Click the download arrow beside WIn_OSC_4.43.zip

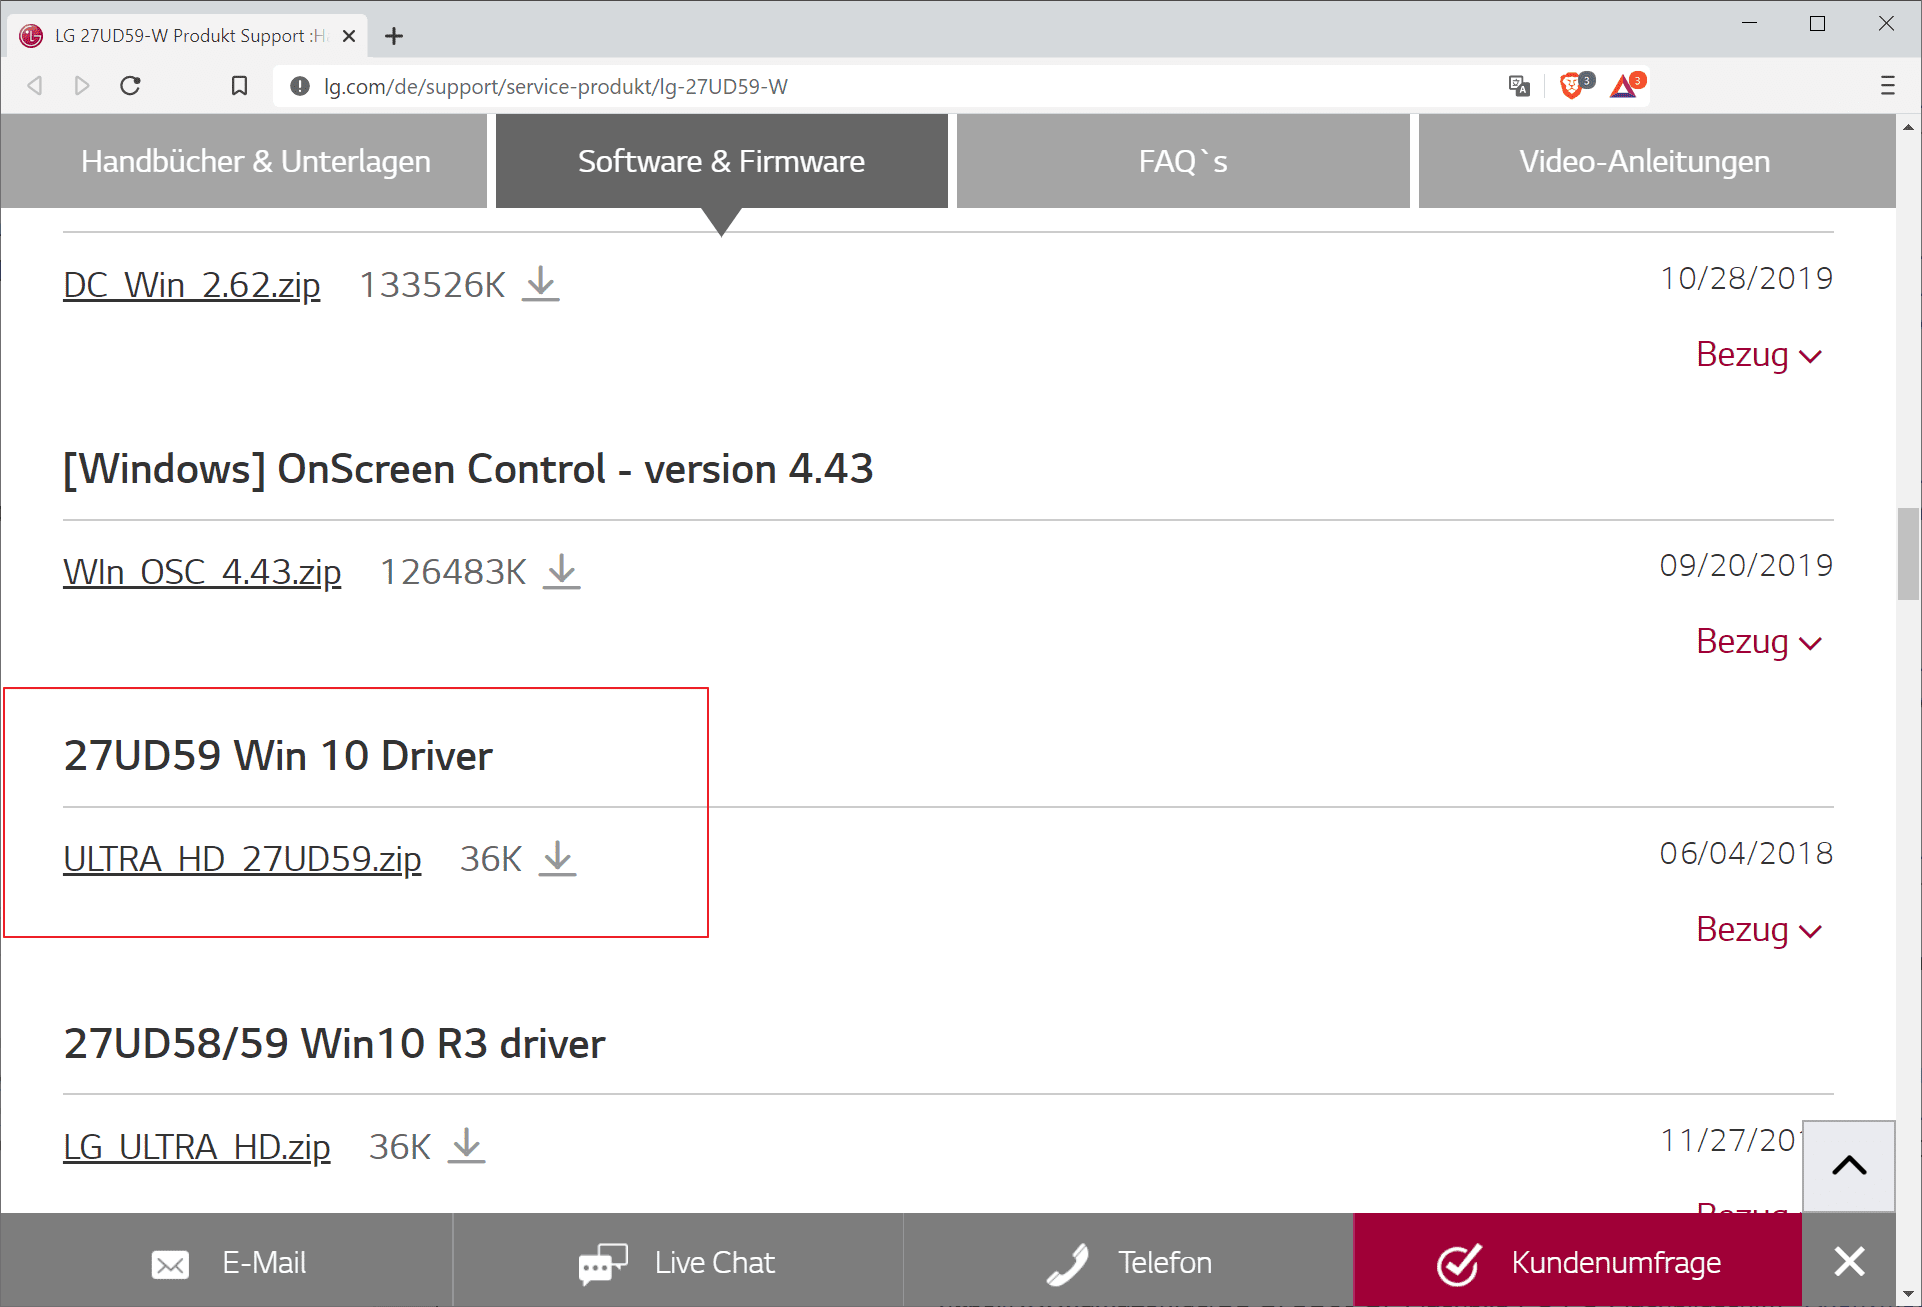[x=562, y=571]
